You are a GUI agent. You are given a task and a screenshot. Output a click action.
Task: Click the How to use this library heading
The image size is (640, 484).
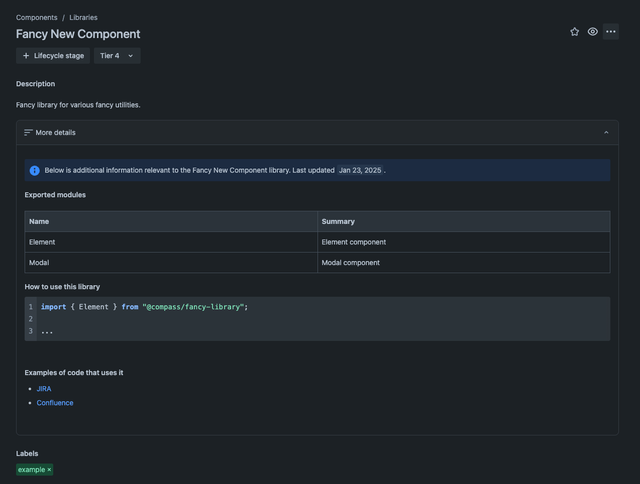pyautogui.click(x=62, y=287)
